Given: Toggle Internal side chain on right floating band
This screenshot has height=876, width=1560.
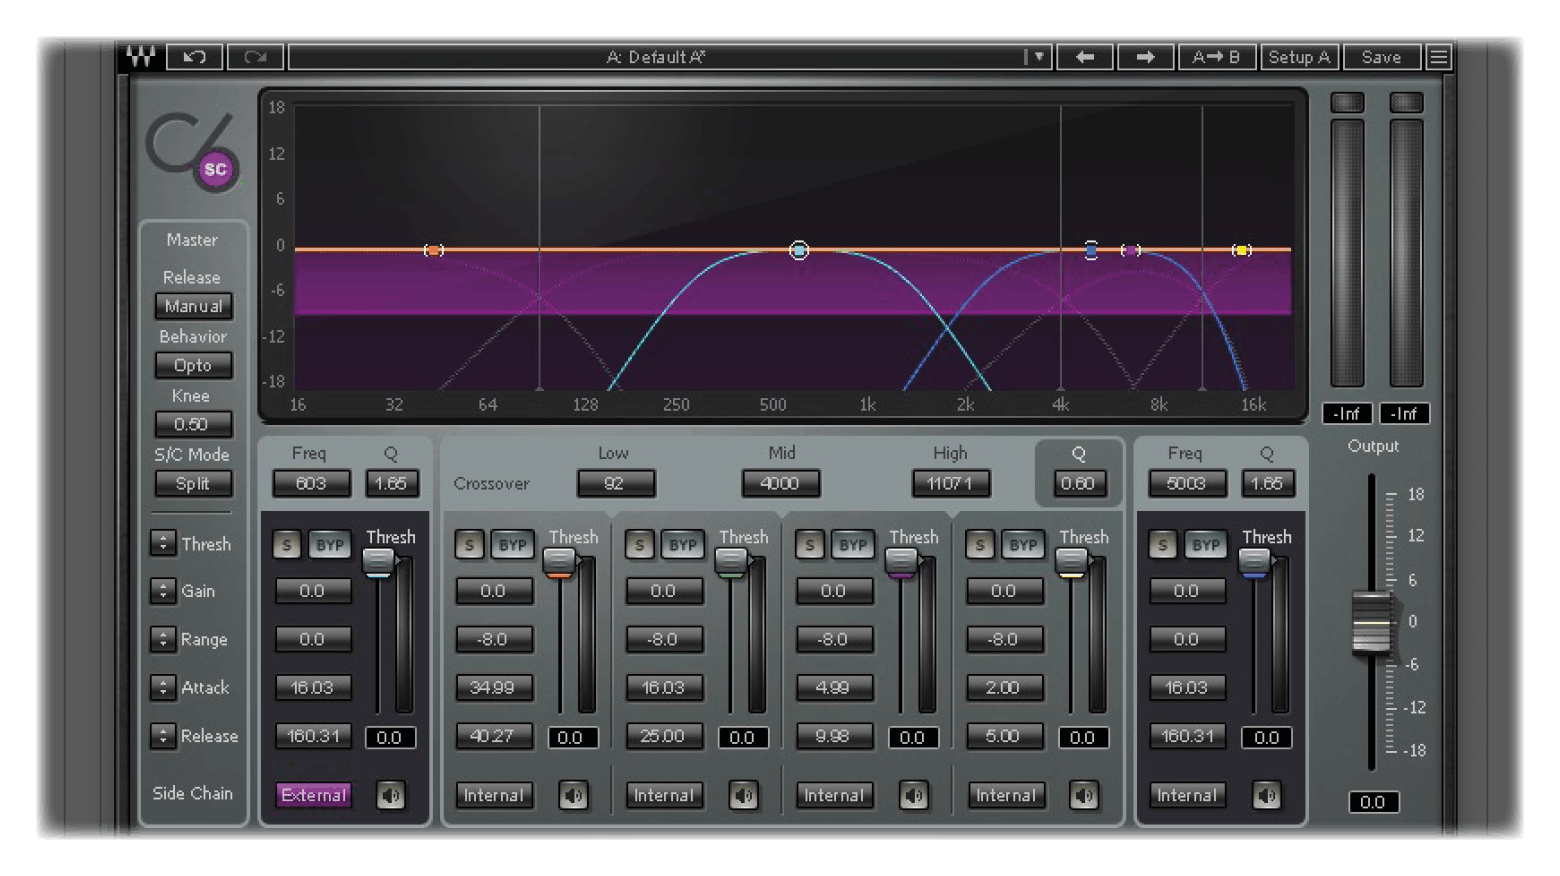Looking at the screenshot, I should [1187, 795].
